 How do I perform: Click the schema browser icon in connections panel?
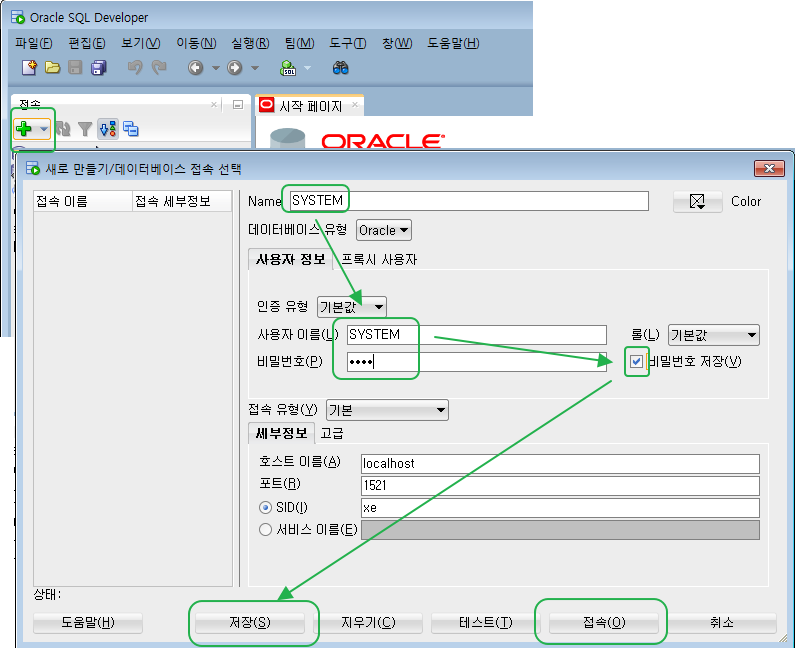click(x=108, y=129)
